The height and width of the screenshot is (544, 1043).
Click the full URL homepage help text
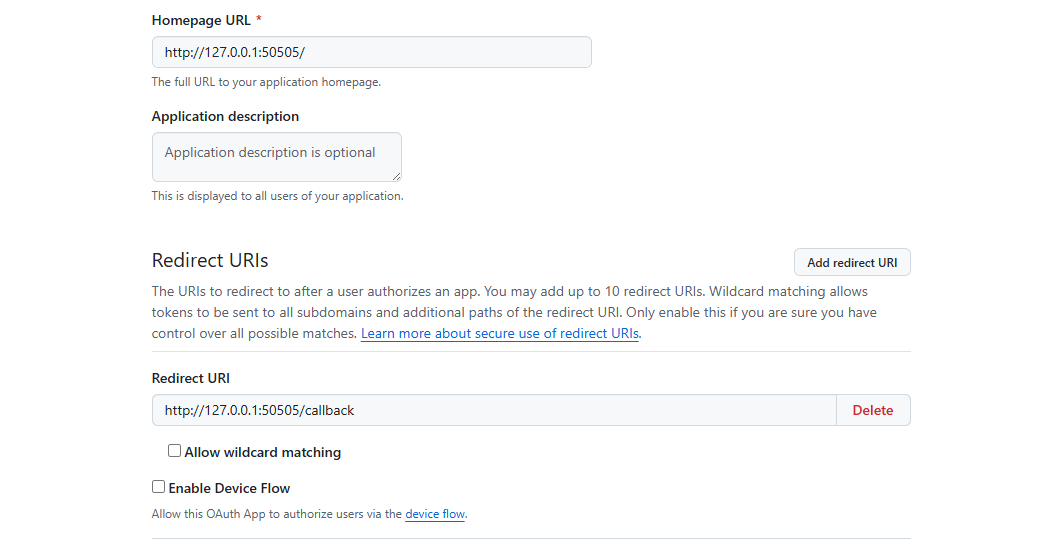point(266,82)
